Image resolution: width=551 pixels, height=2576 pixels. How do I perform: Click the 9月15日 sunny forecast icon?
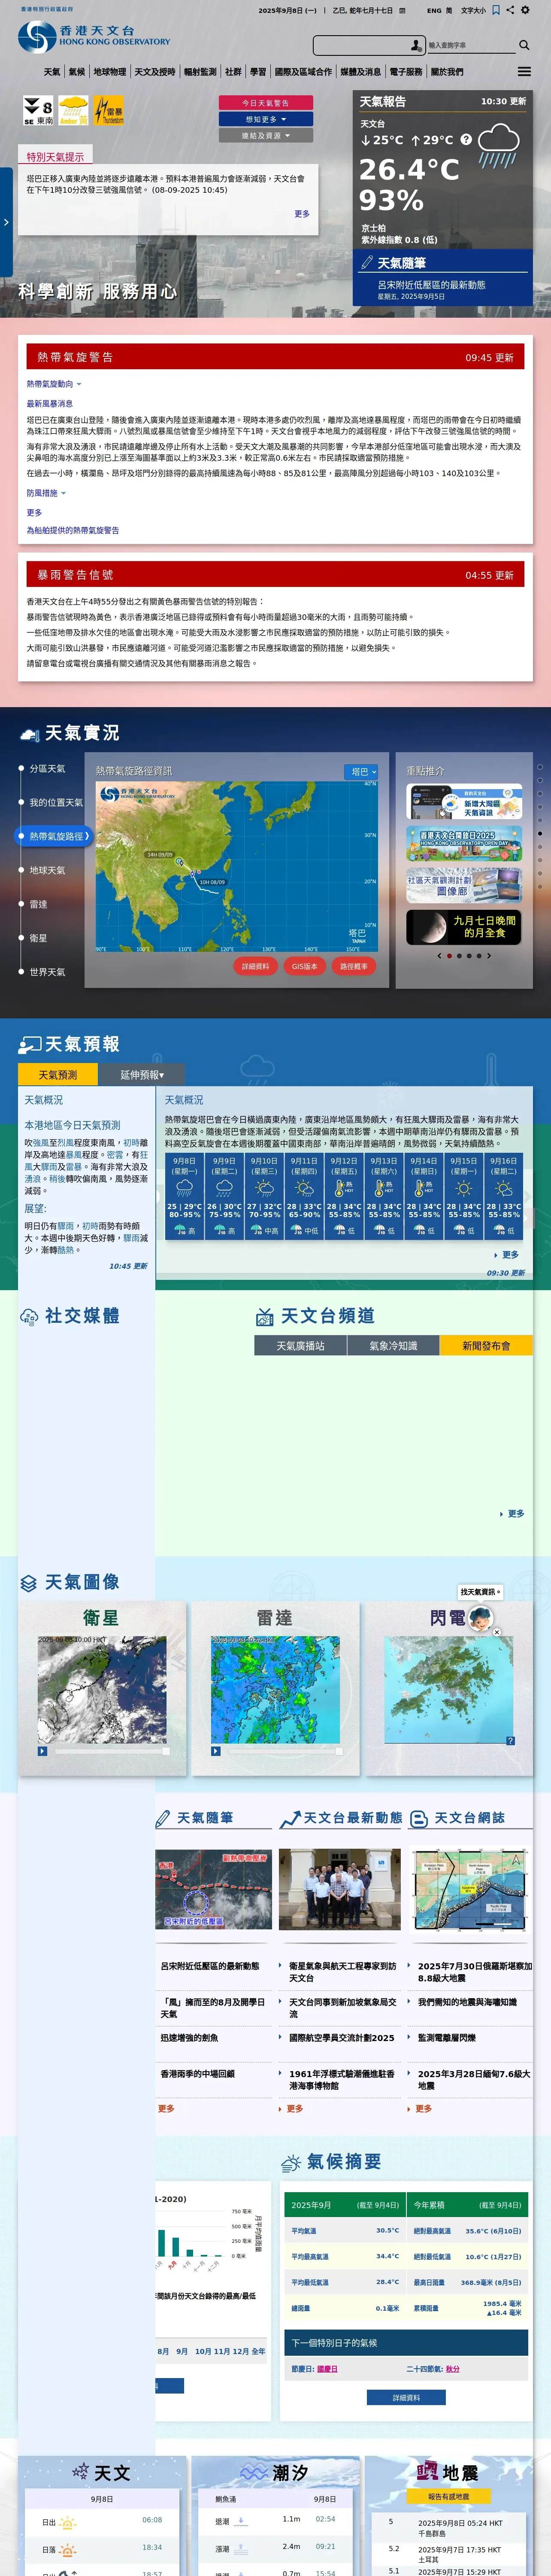click(x=464, y=1188)
